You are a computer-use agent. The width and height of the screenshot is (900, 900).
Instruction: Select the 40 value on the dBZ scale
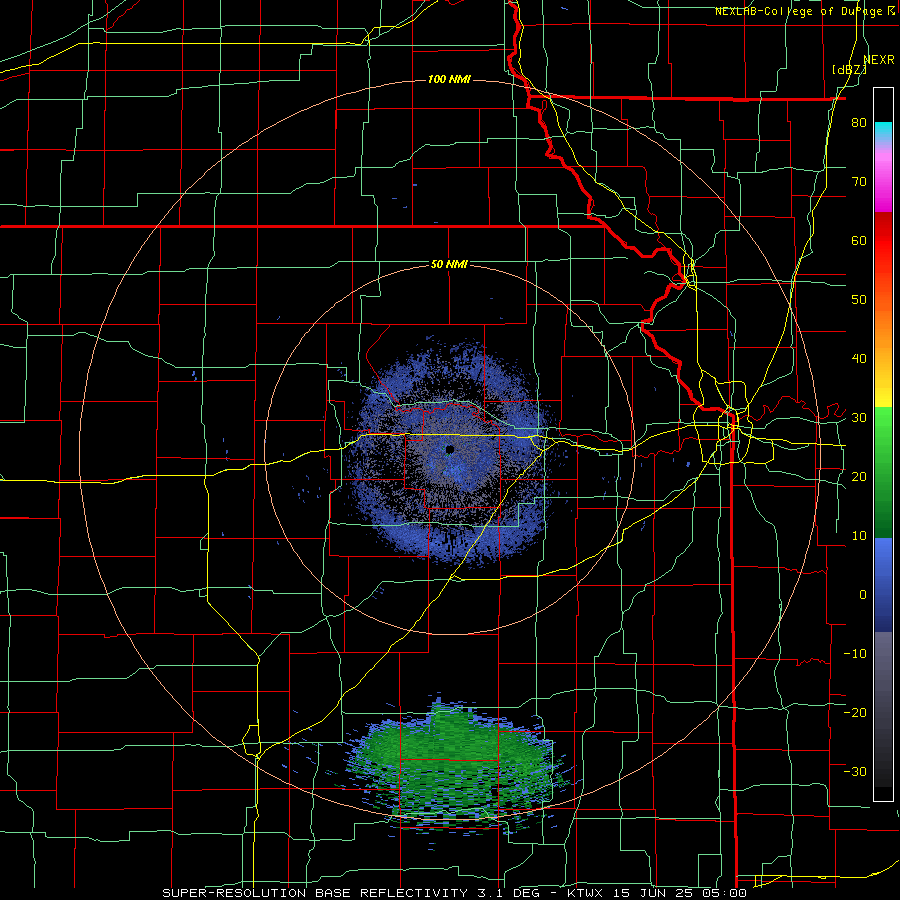click(x=859, y=359)
